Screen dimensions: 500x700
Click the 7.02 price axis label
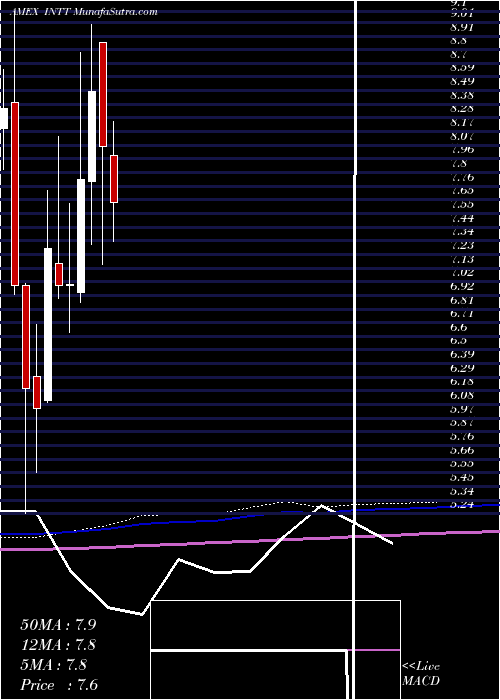coord(462,272)
